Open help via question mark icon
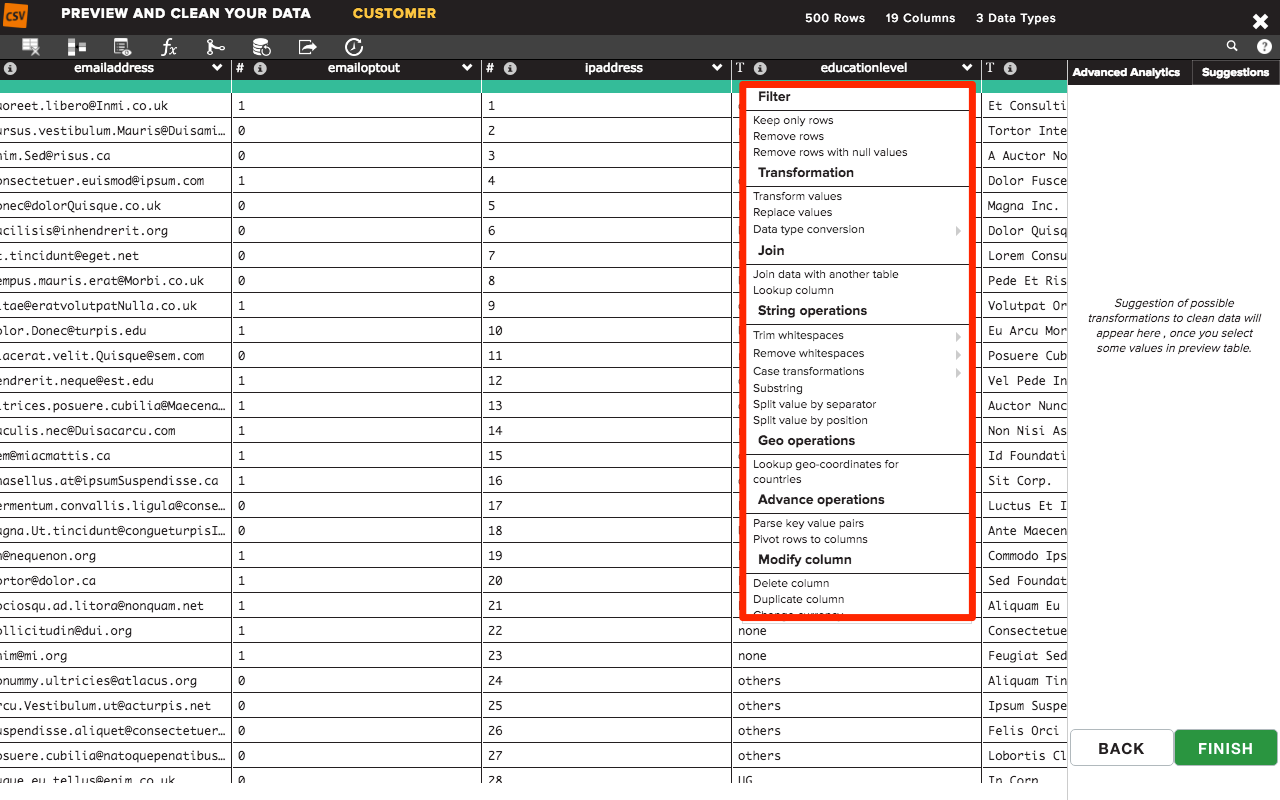The height and width of the screenshot is (800, 1280). [1264, 46]
